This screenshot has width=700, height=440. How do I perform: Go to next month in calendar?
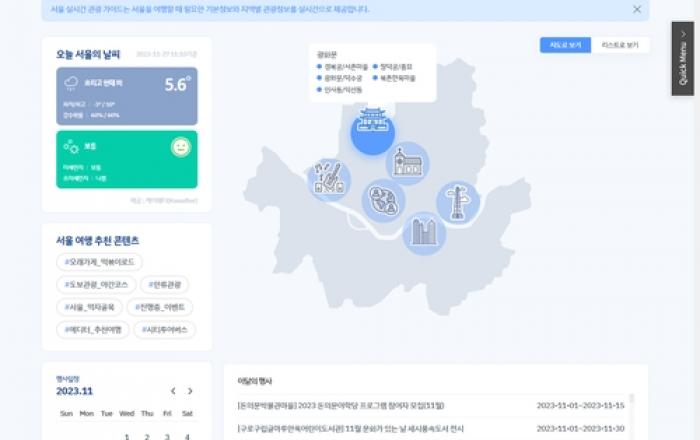point(190,391)
